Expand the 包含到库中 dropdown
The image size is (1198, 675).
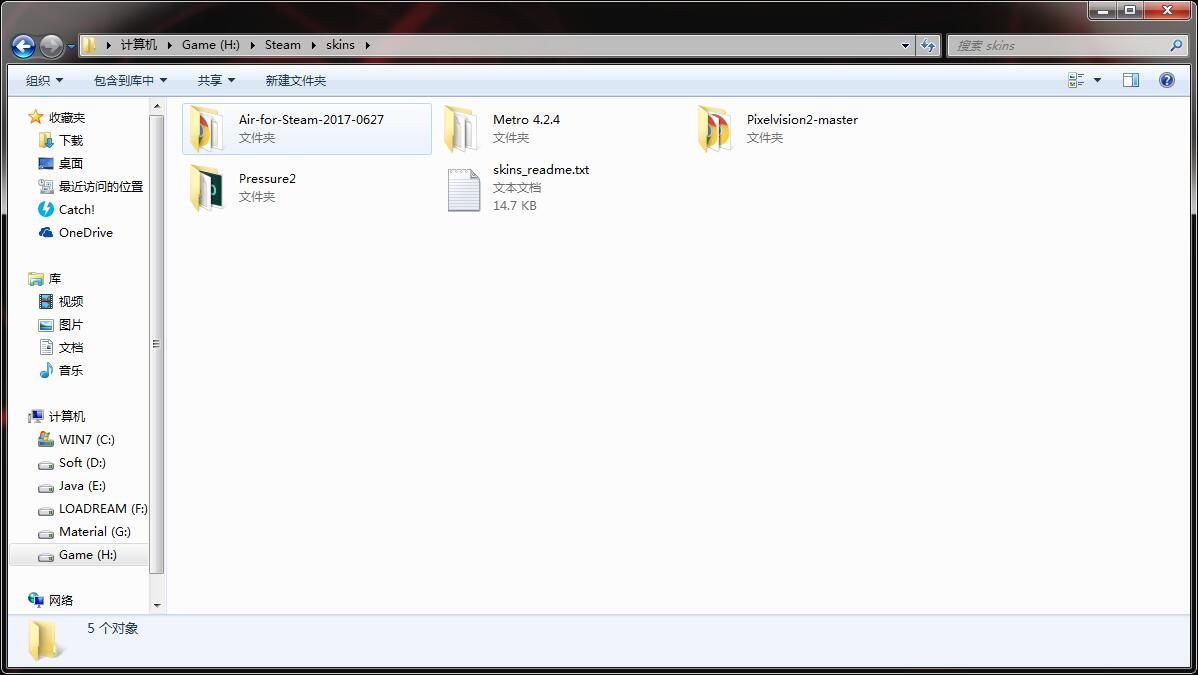(130, 80)
